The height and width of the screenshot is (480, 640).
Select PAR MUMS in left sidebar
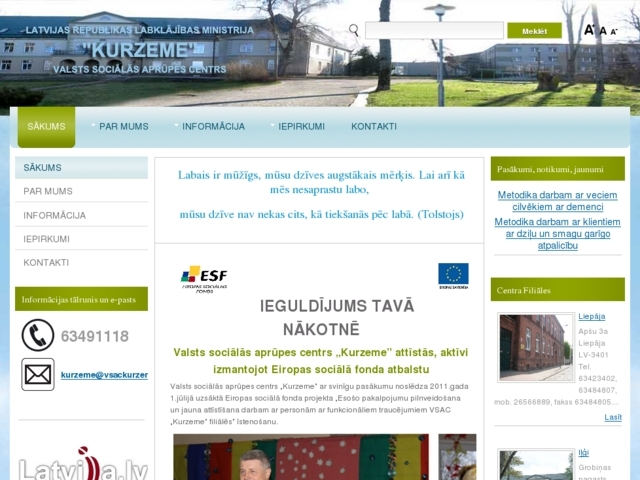click(x=81, y=191)
